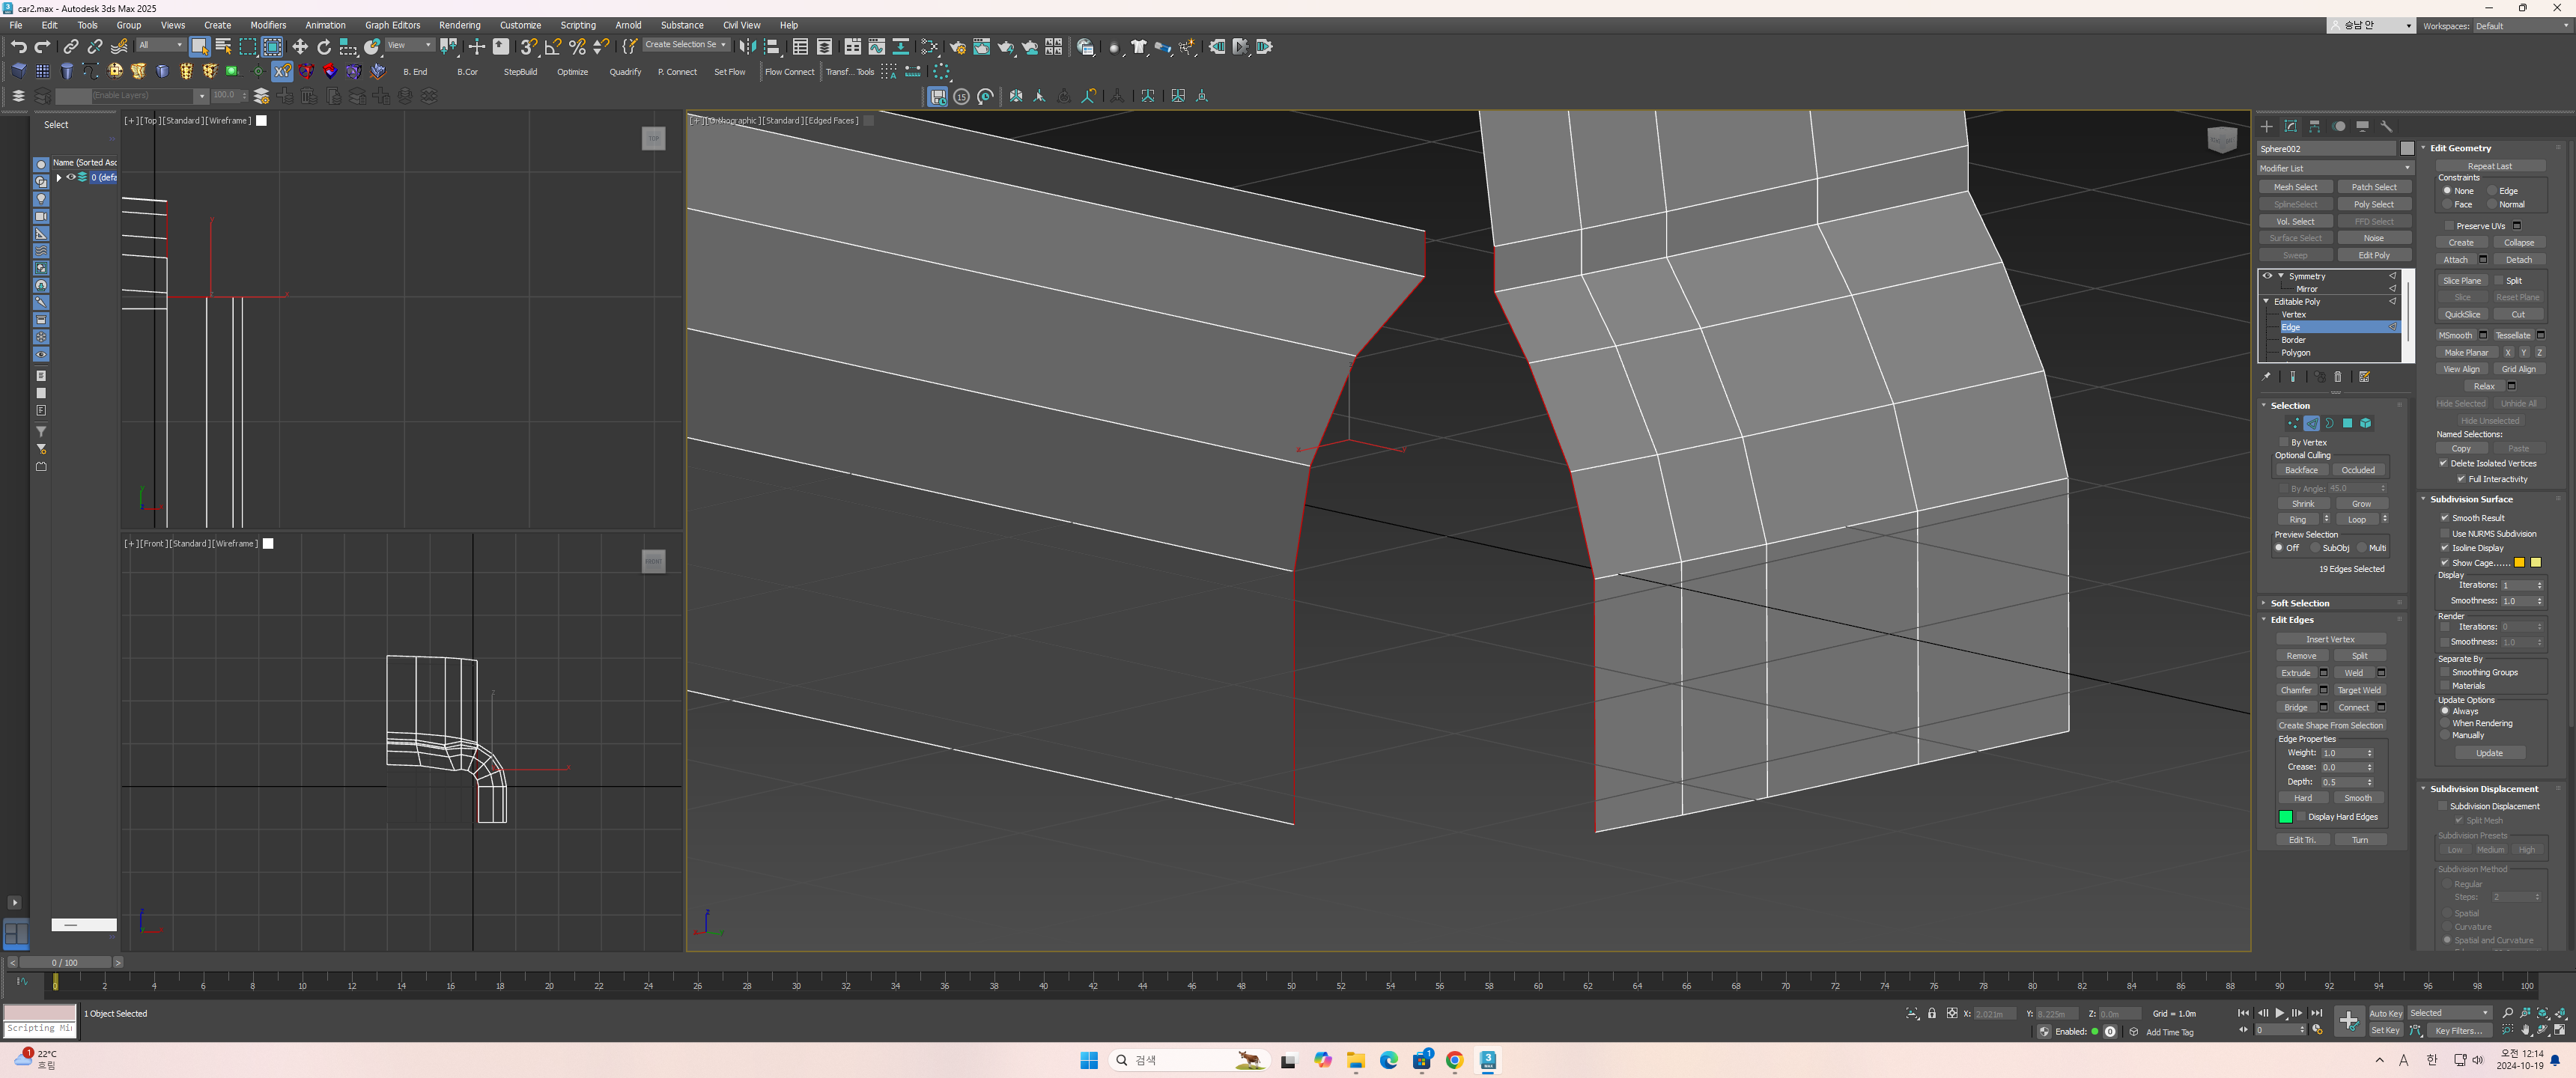Toggle the Smooth Result checkbox

click(x=2445, y=518)
